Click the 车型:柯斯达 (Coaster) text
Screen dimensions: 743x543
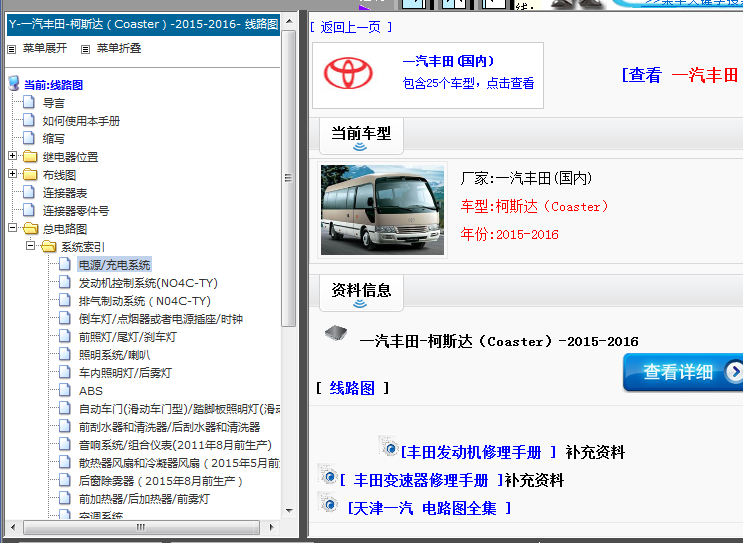pyautogui.click(x=535, y=207)
